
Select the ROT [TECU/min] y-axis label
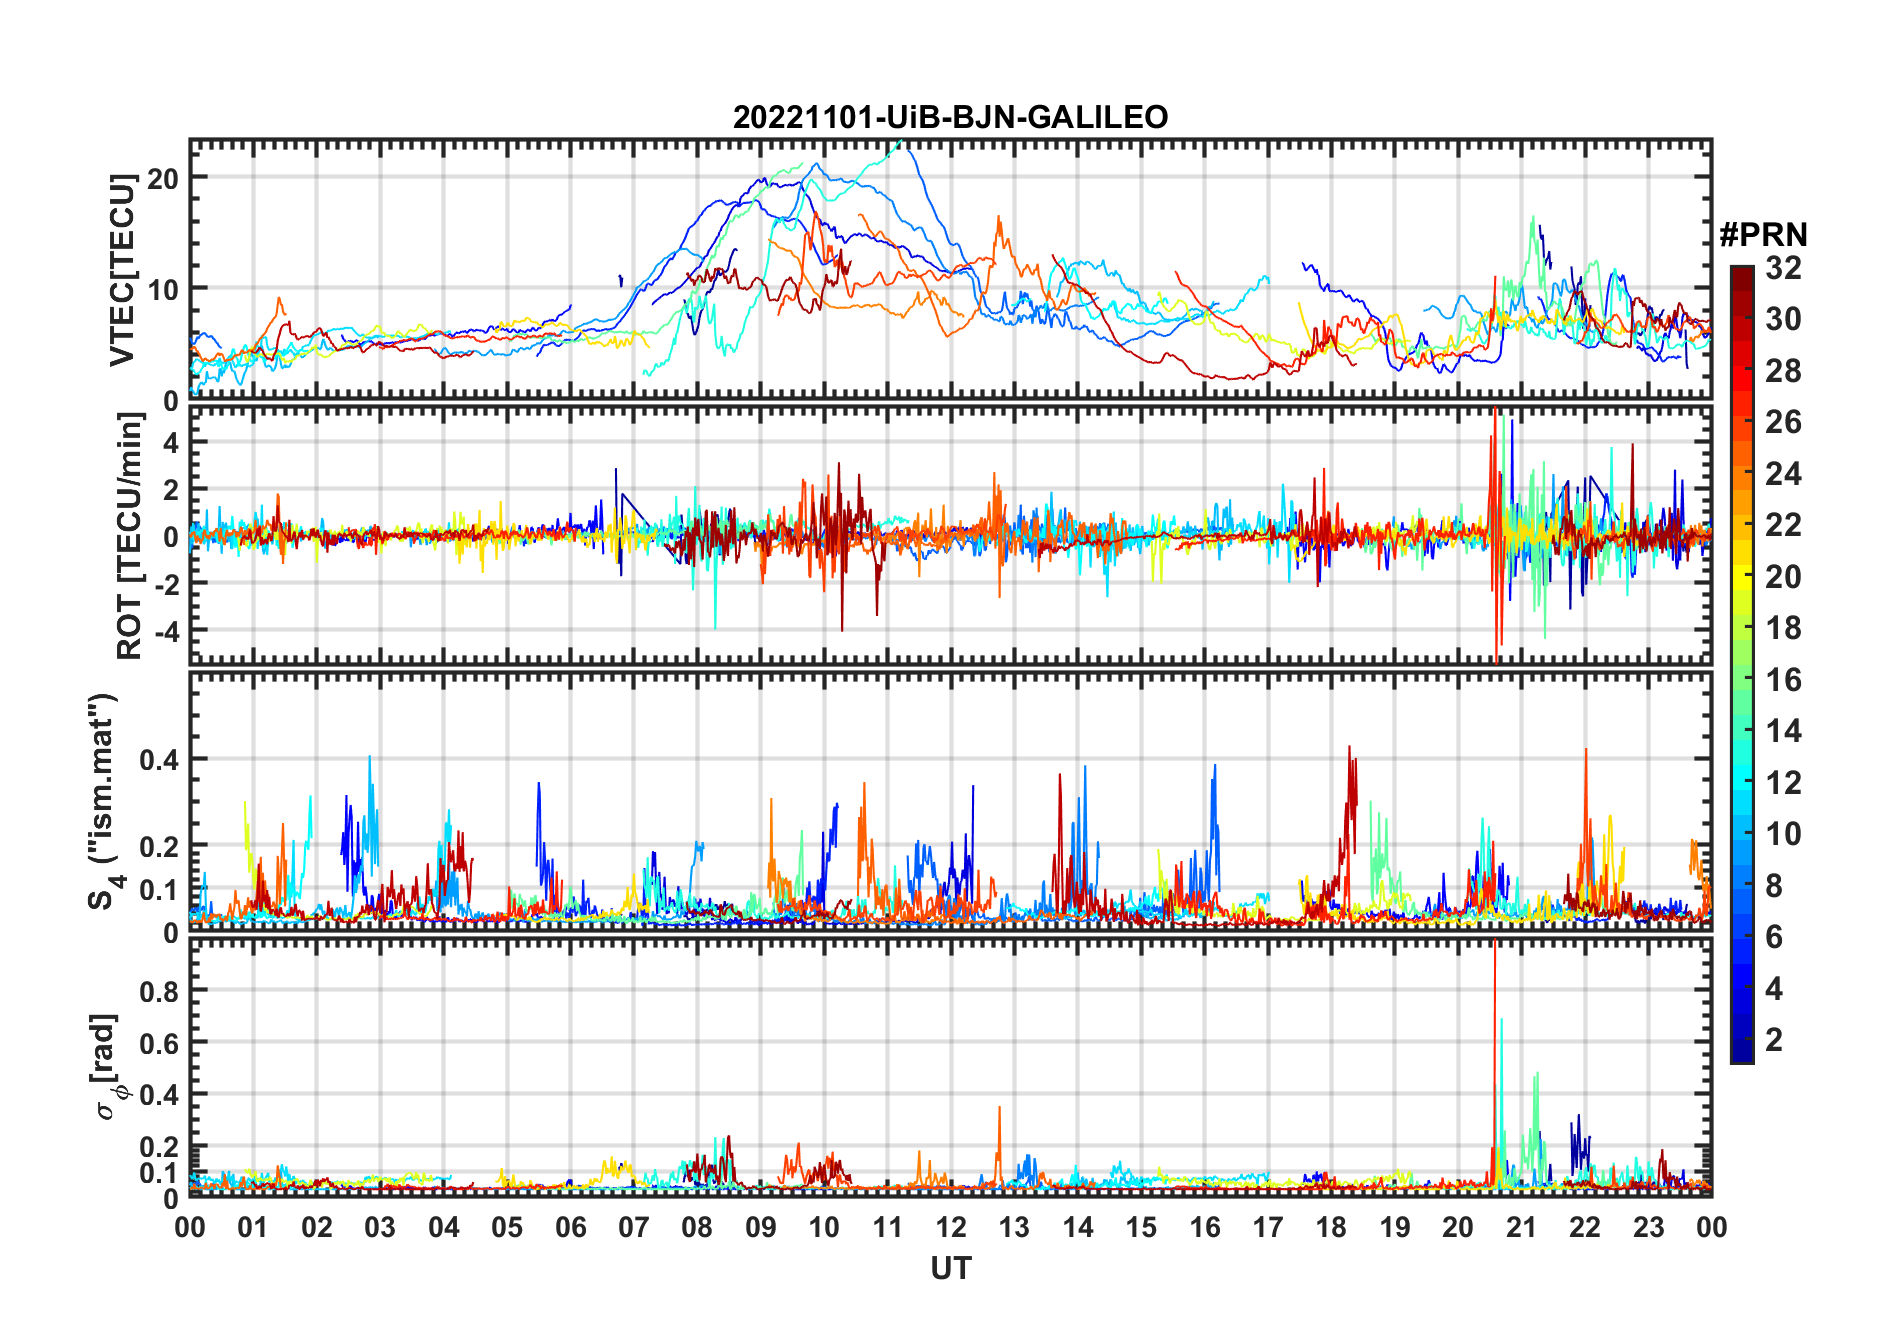point(131,536)
